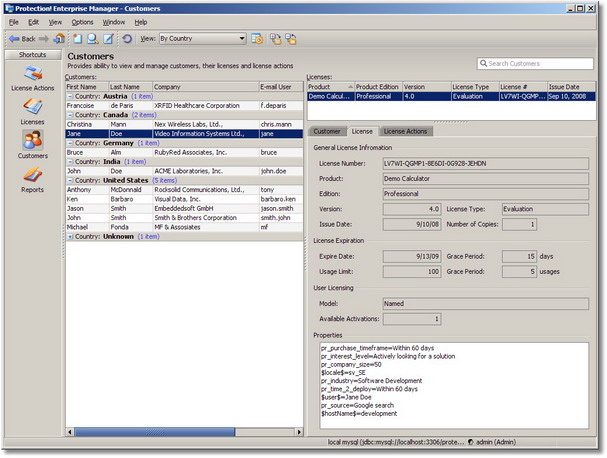Collapse the United States country group
Screen dimensions: 607x458
pyautogui.click(x=69, y=180)
